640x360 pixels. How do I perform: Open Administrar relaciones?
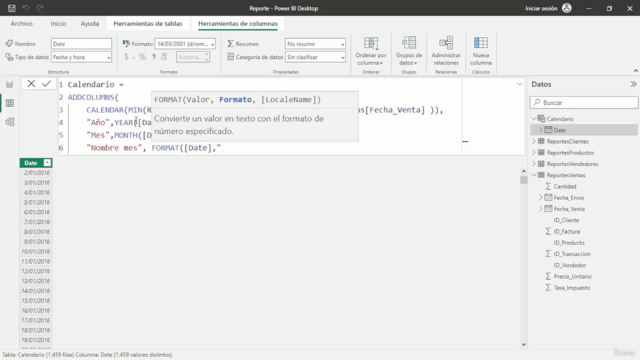[x=446, y=51]
